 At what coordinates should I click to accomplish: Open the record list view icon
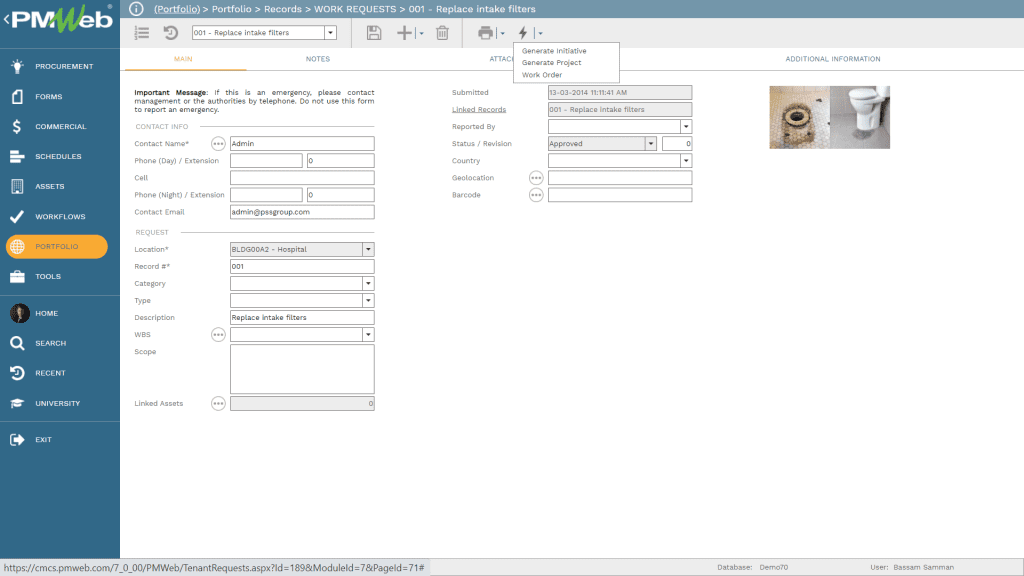tap(142, 33)
